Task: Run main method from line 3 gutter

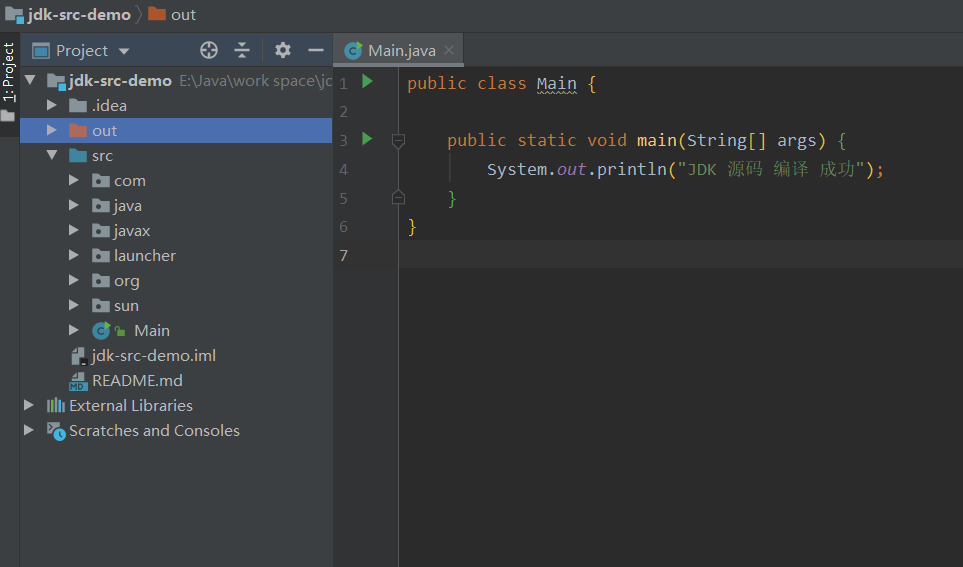Action: [367, 139]
